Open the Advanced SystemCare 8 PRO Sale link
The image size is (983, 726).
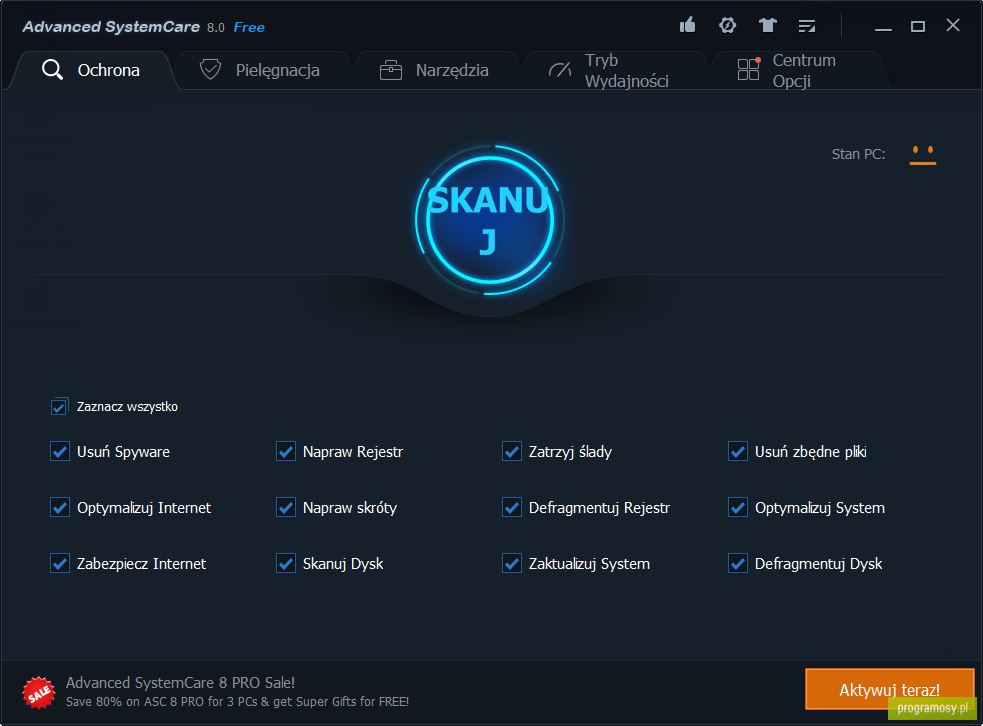click(181, 683)
